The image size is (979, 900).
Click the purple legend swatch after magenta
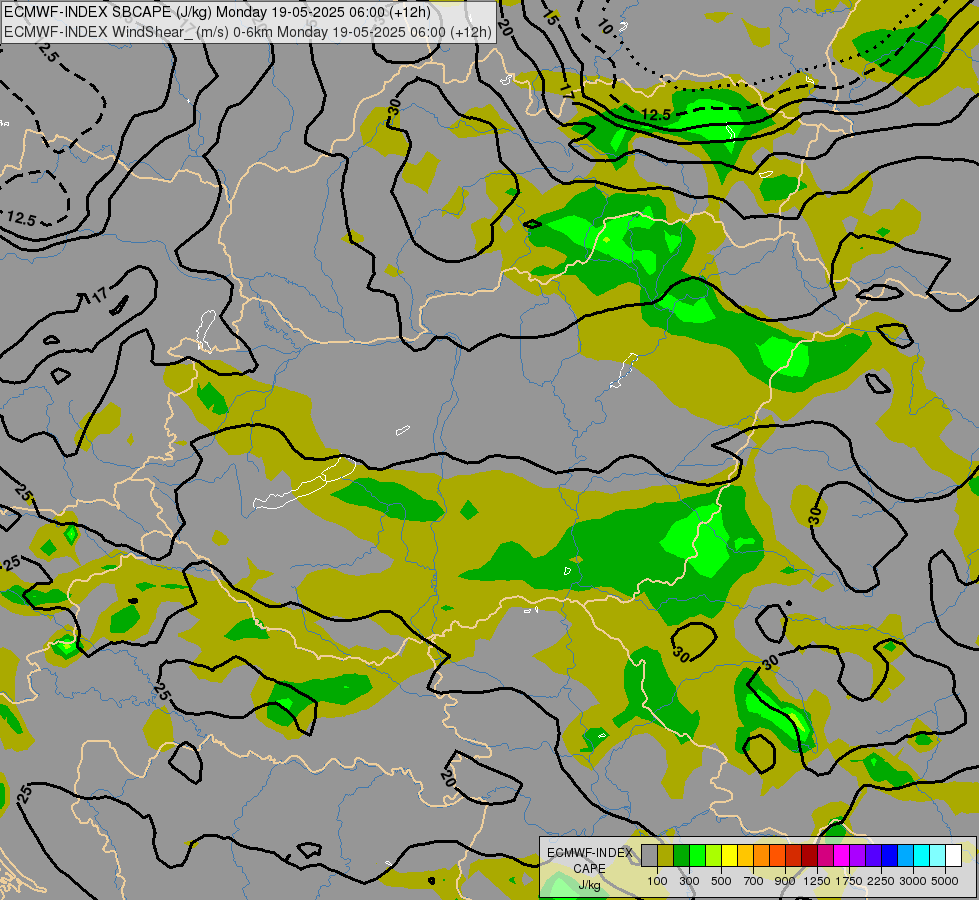tap(857, 856)
